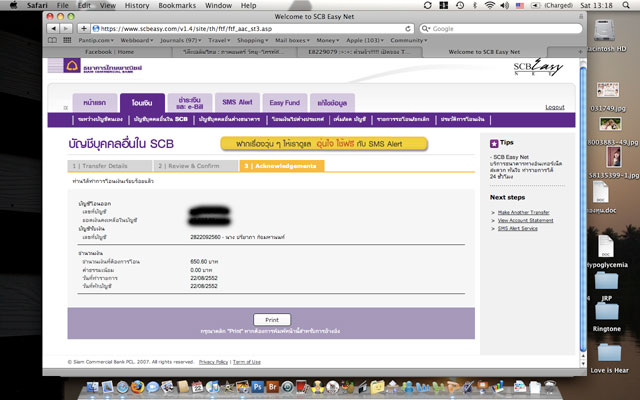Launch Firefox from the Dock

(138, 386)
